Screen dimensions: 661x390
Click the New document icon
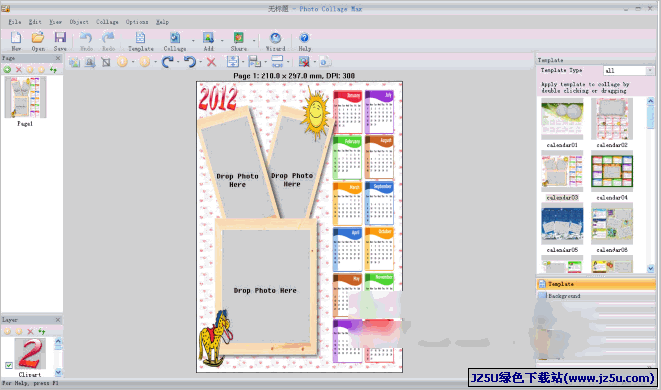pos(16,41)
